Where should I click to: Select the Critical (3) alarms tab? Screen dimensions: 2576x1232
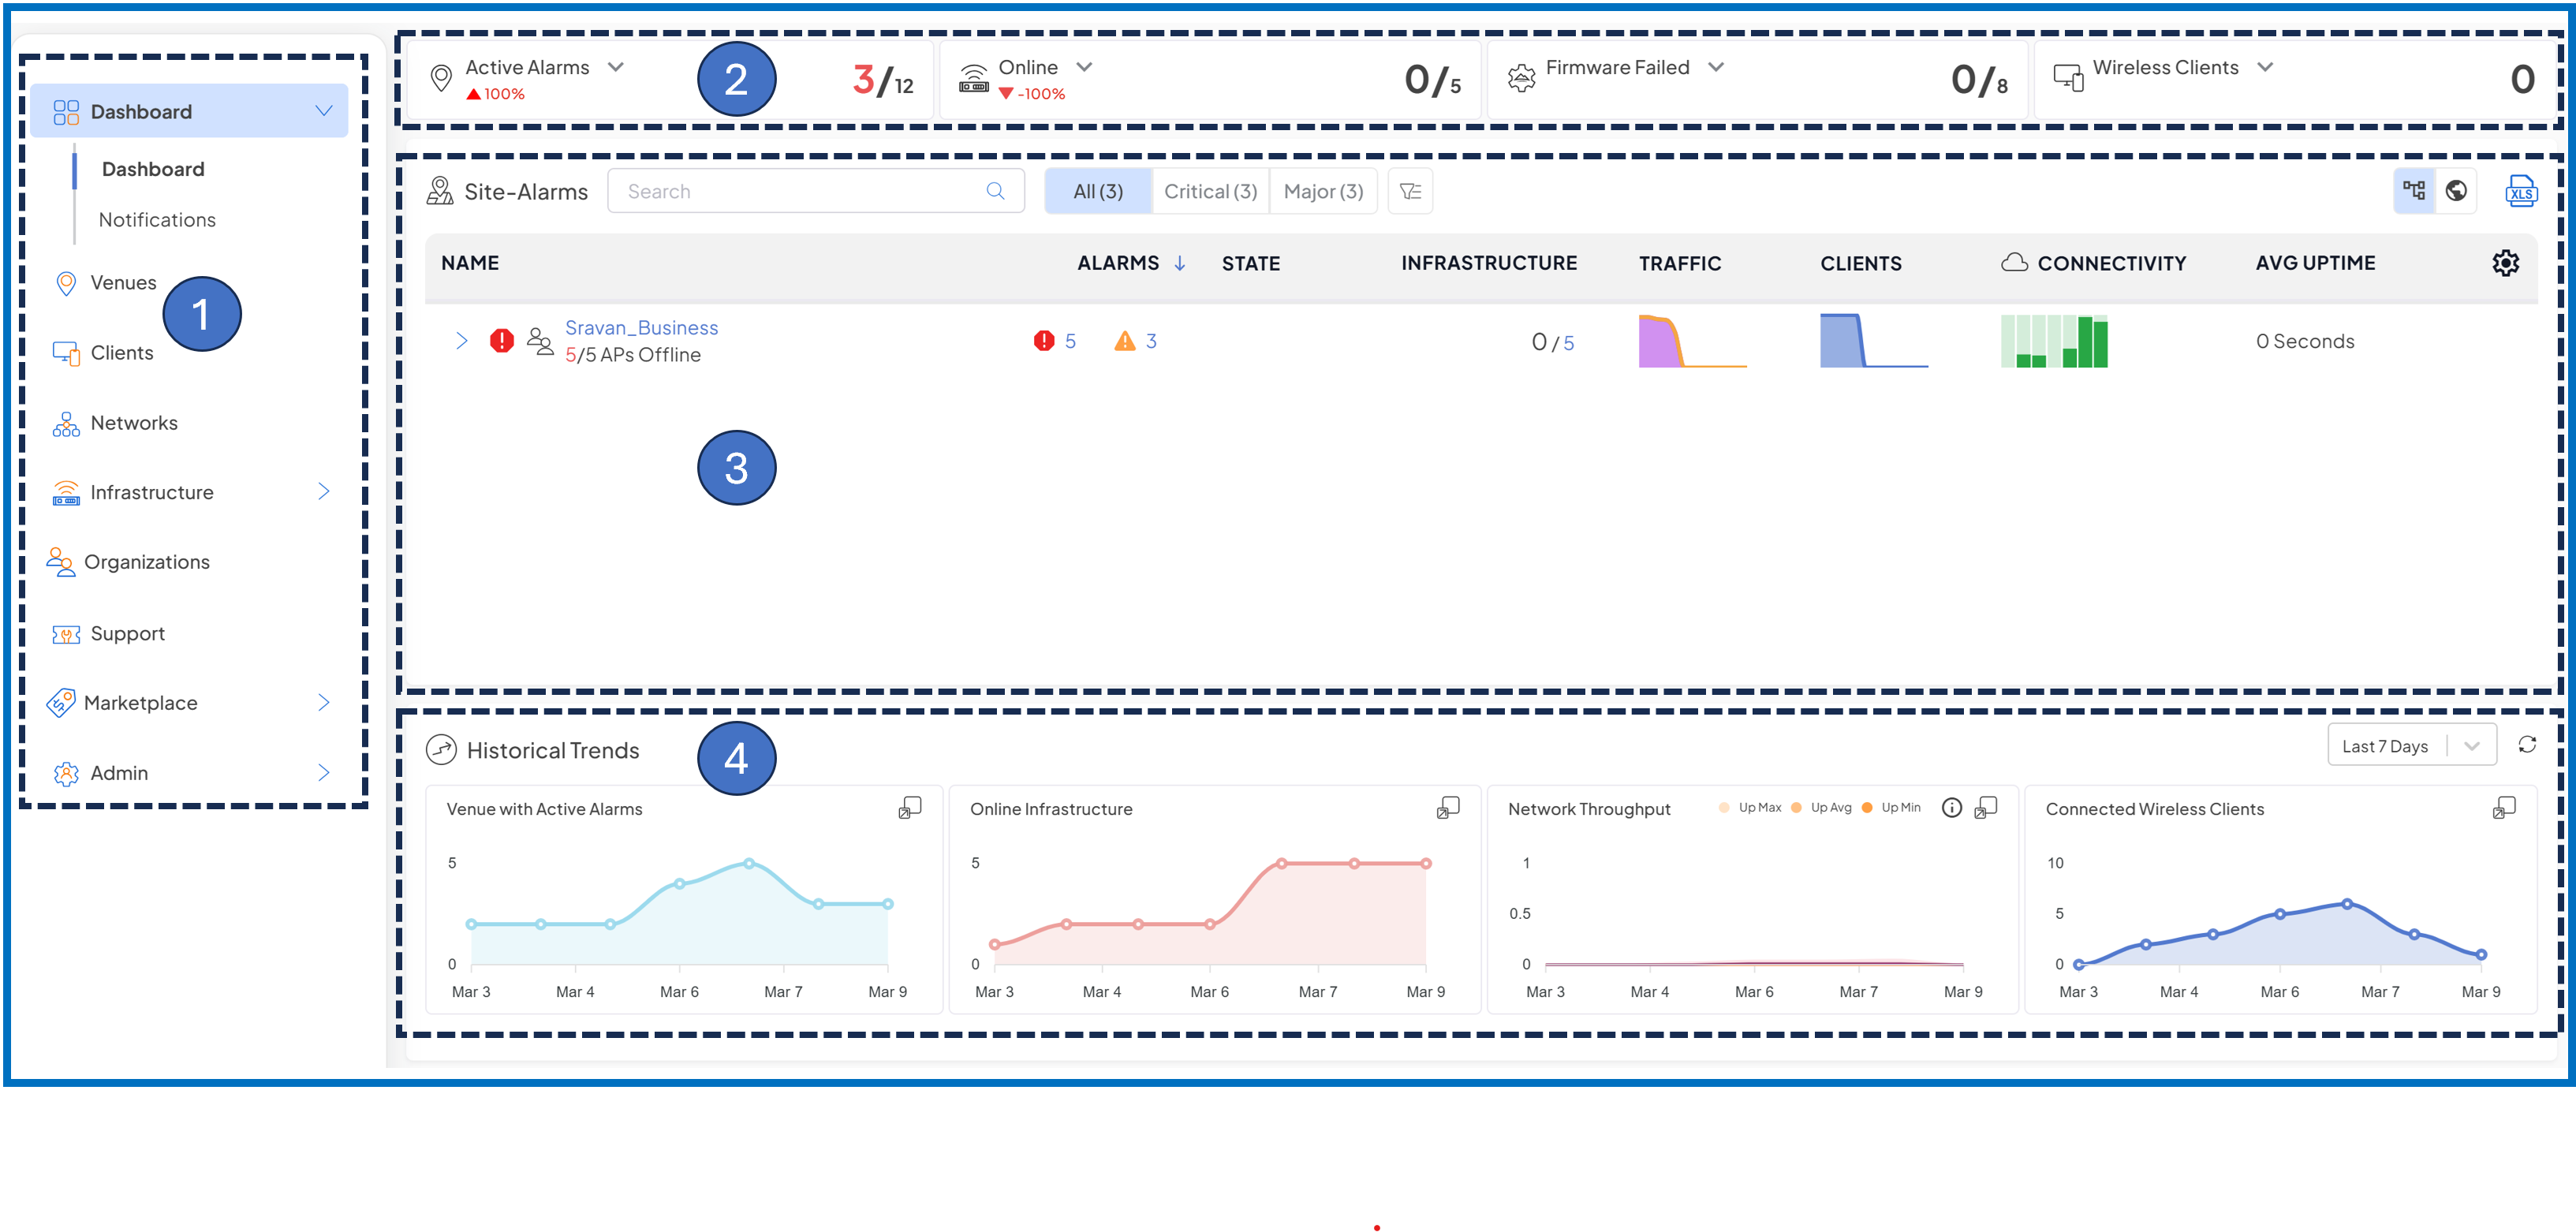pos(1210,191)
